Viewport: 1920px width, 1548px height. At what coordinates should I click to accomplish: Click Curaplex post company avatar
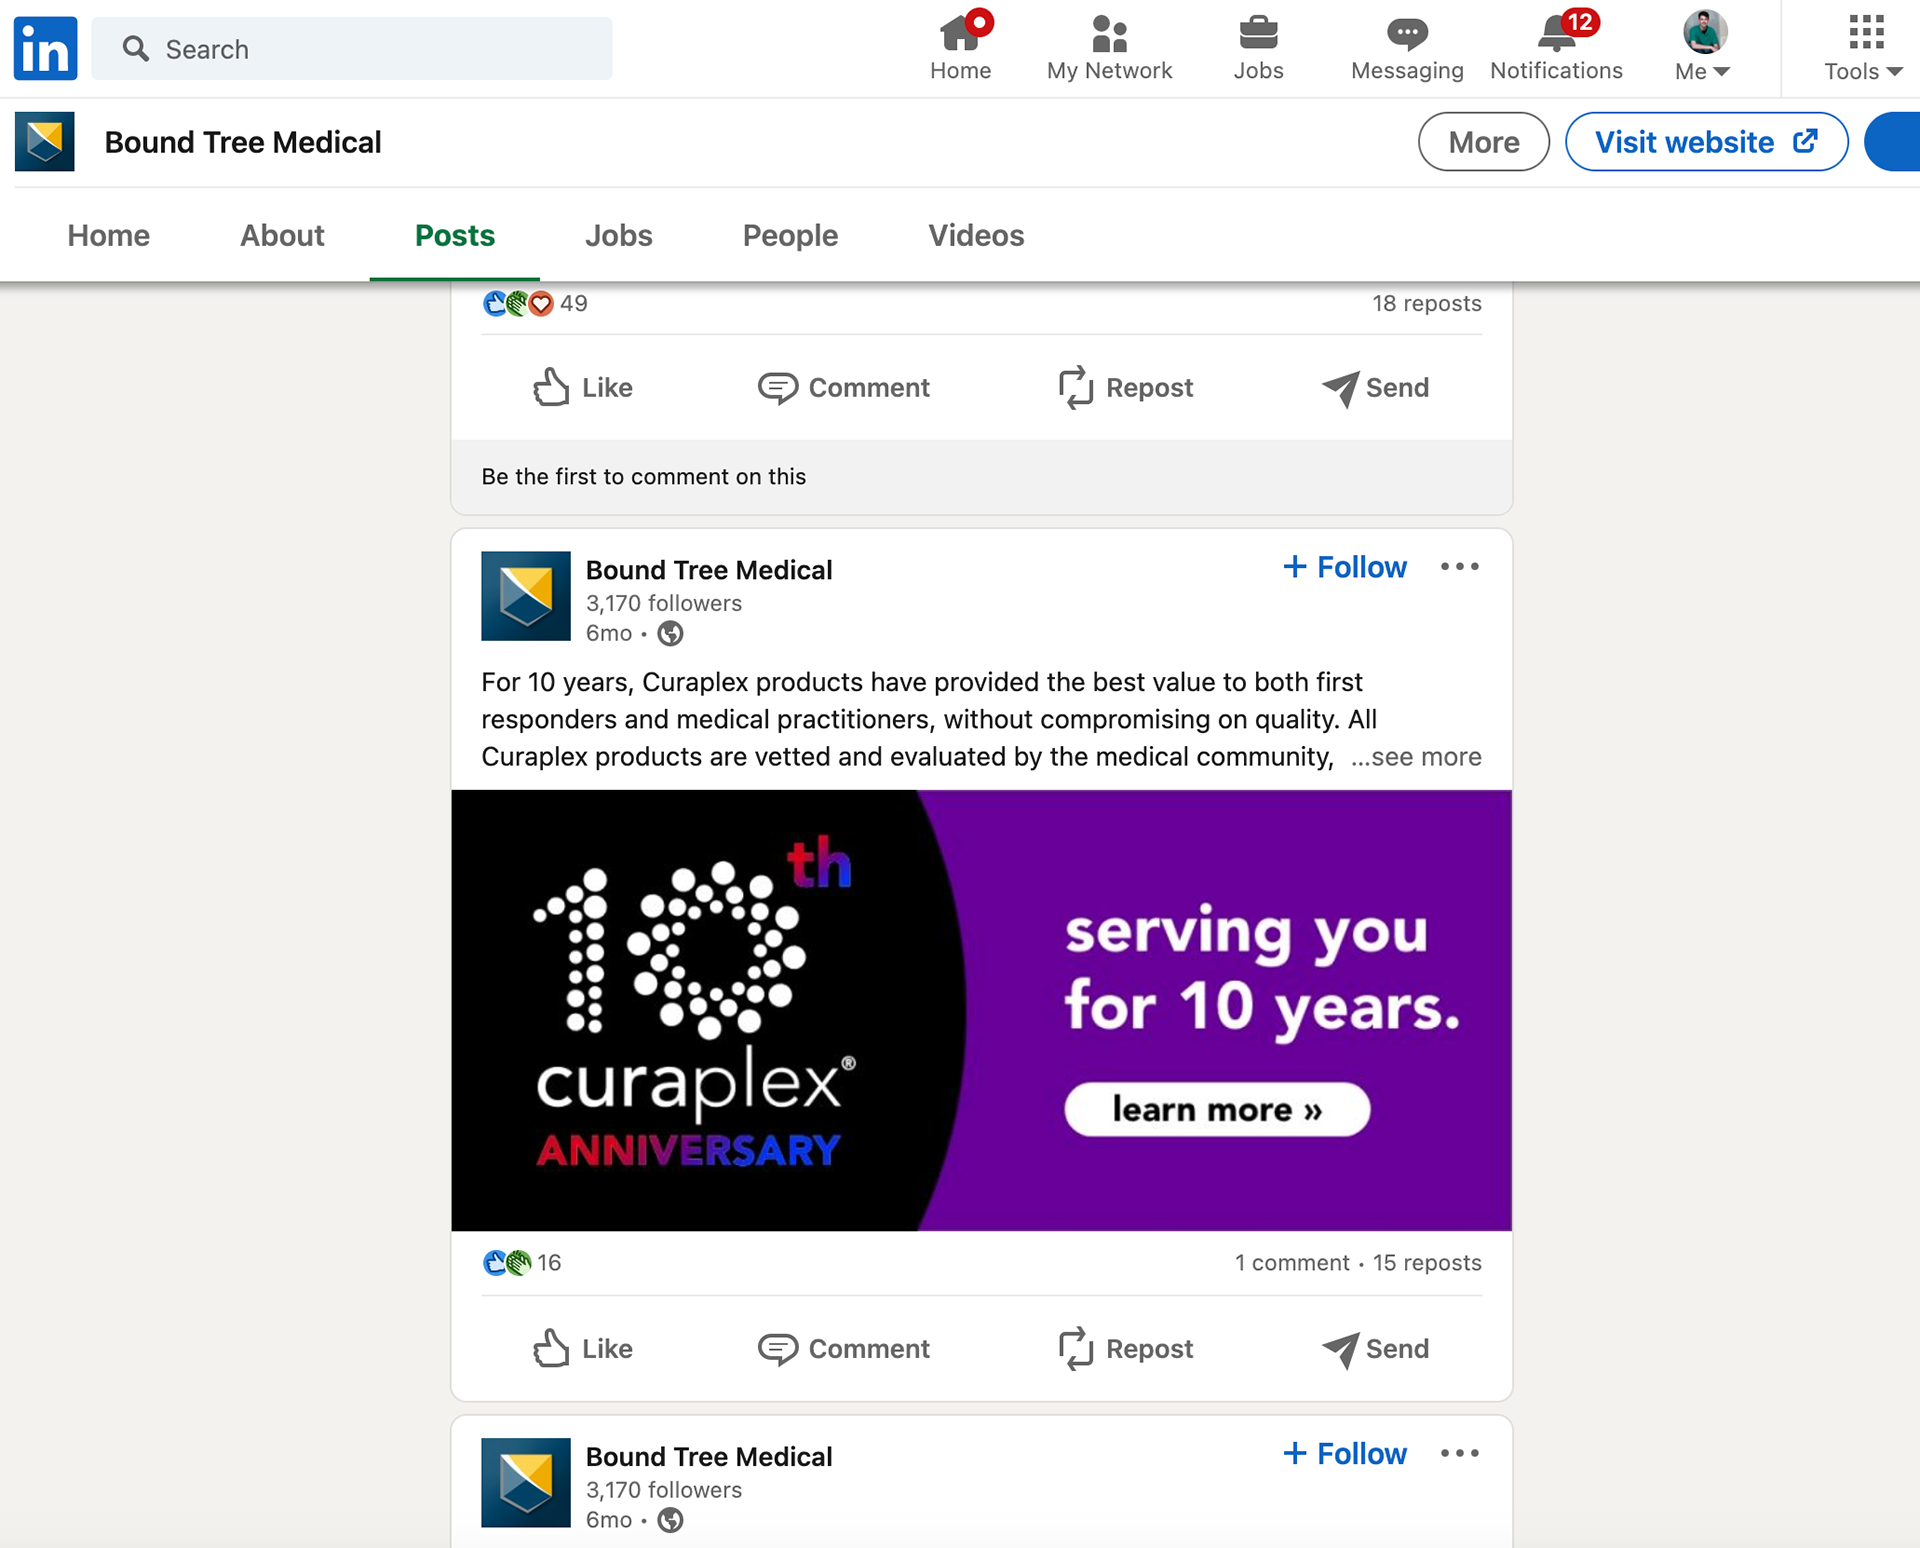tap(526, 596)
